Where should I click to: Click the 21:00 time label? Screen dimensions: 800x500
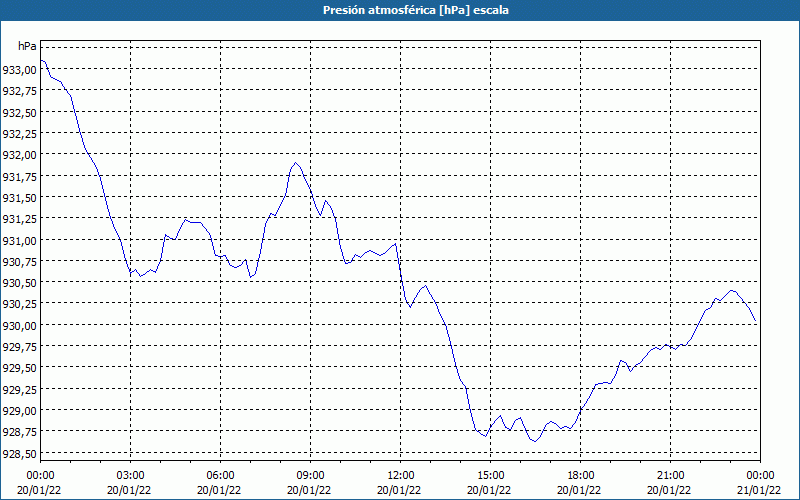pos(670,476)
